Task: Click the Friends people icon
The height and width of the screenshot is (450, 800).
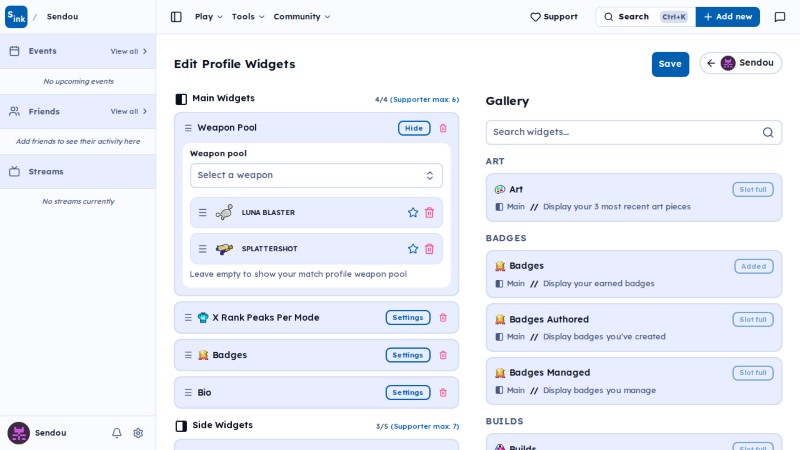Action: [14, 111]
